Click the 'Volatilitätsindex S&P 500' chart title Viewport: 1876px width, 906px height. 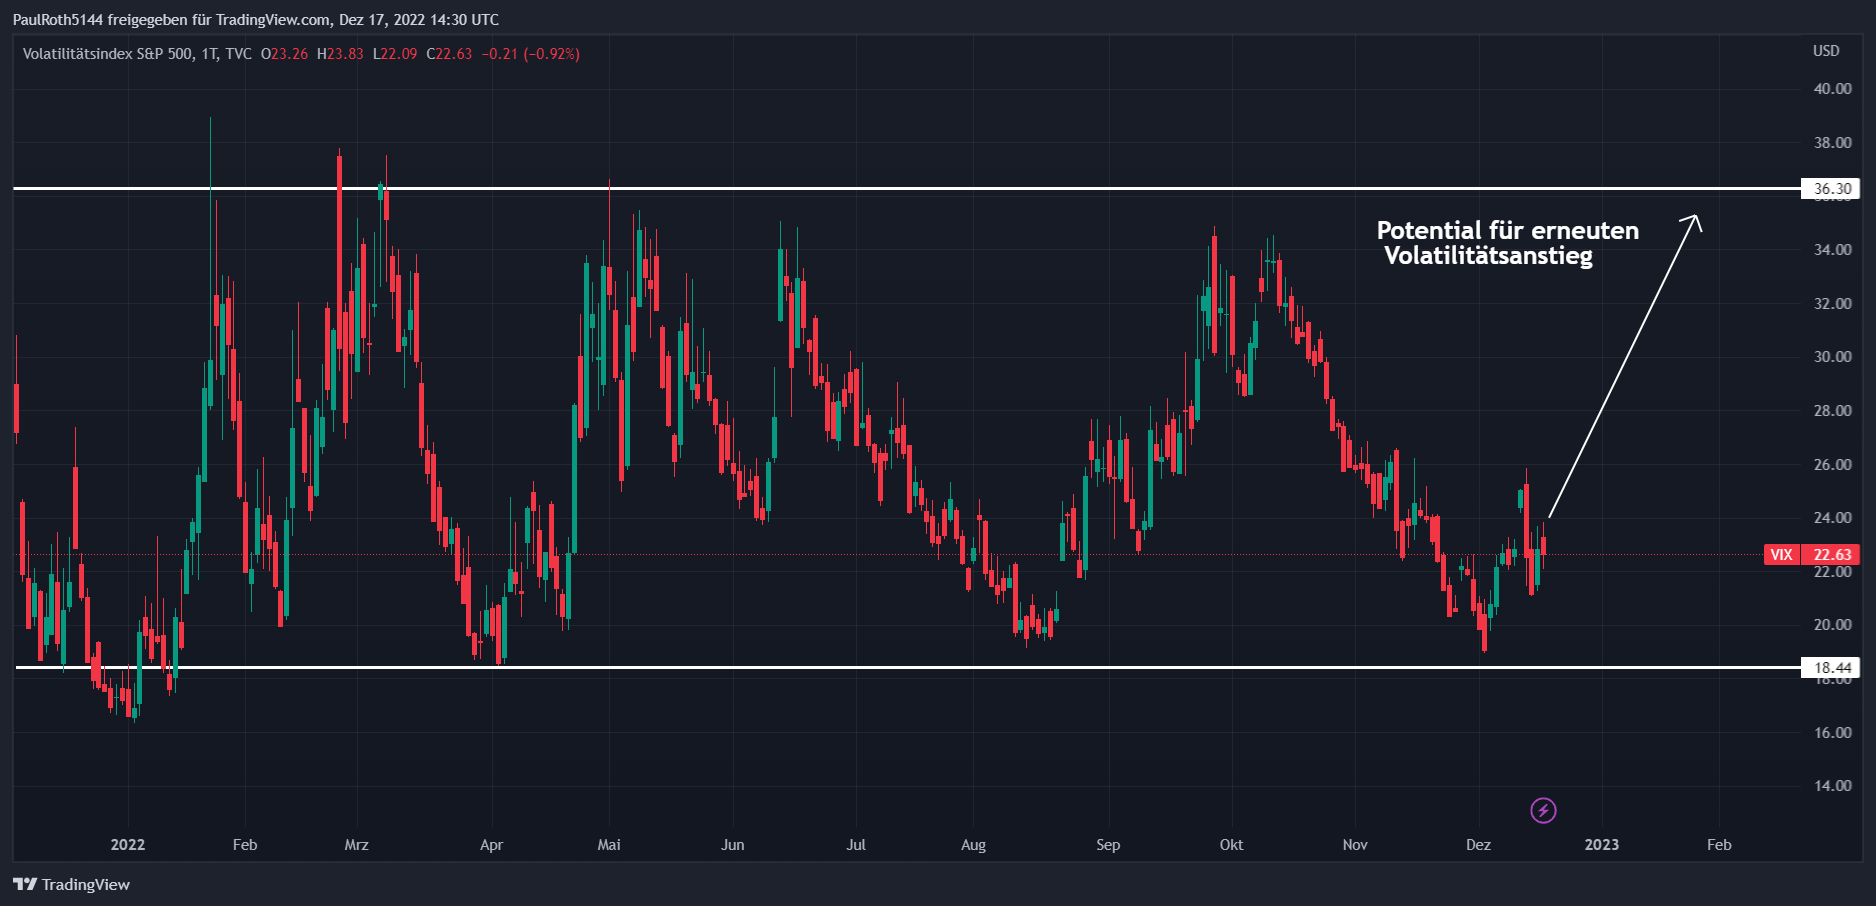point(108,54)
